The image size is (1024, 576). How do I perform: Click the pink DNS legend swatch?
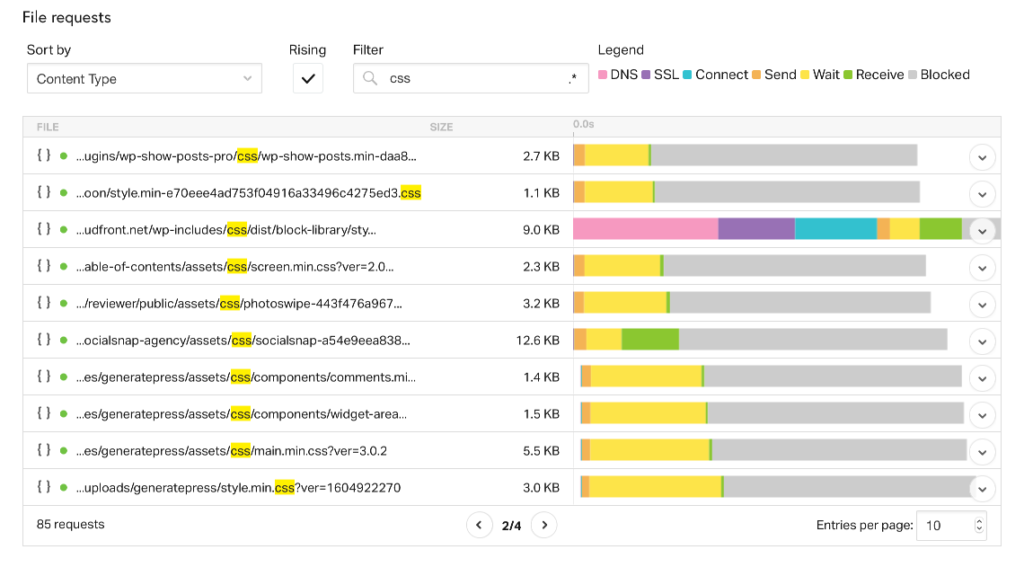click(x=603, y=75)
